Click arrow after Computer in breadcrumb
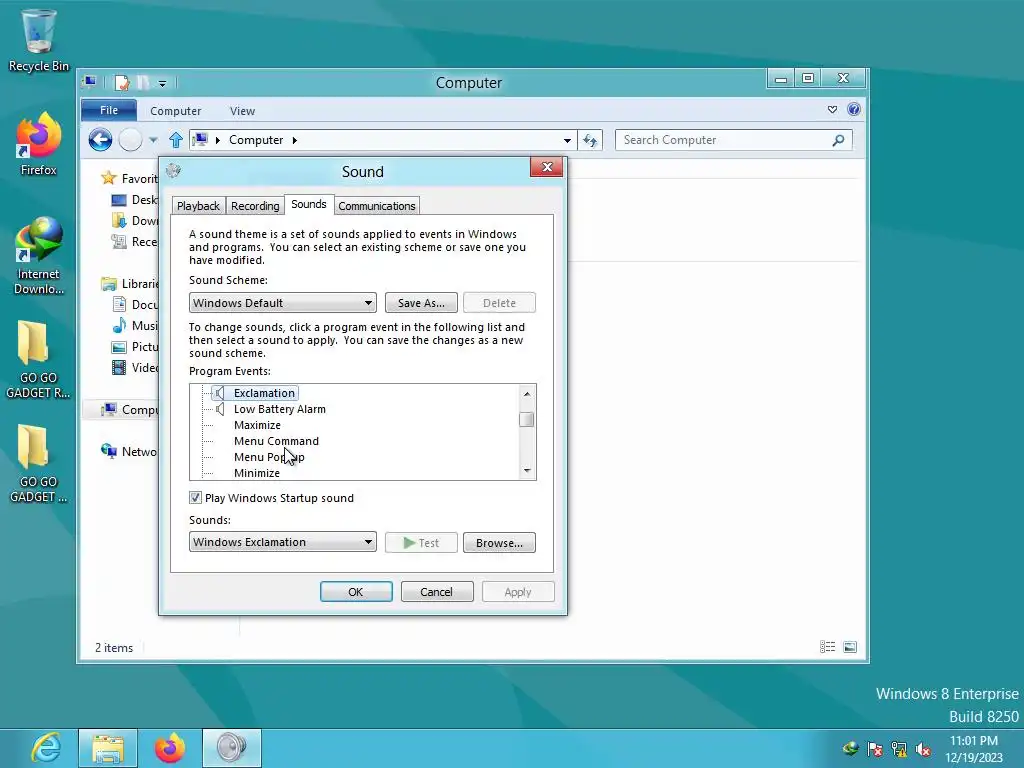Screen dimensions: 1024x768 [x=295, y=140]
